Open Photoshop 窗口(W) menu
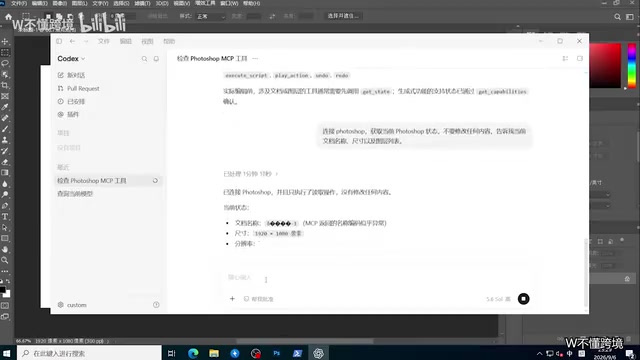This screenshot has width=640, height=360. tap(229, 3)
